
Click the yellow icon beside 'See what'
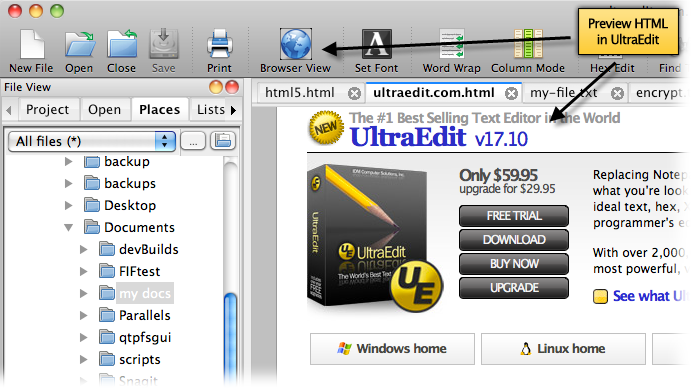(x=600, y=296)
